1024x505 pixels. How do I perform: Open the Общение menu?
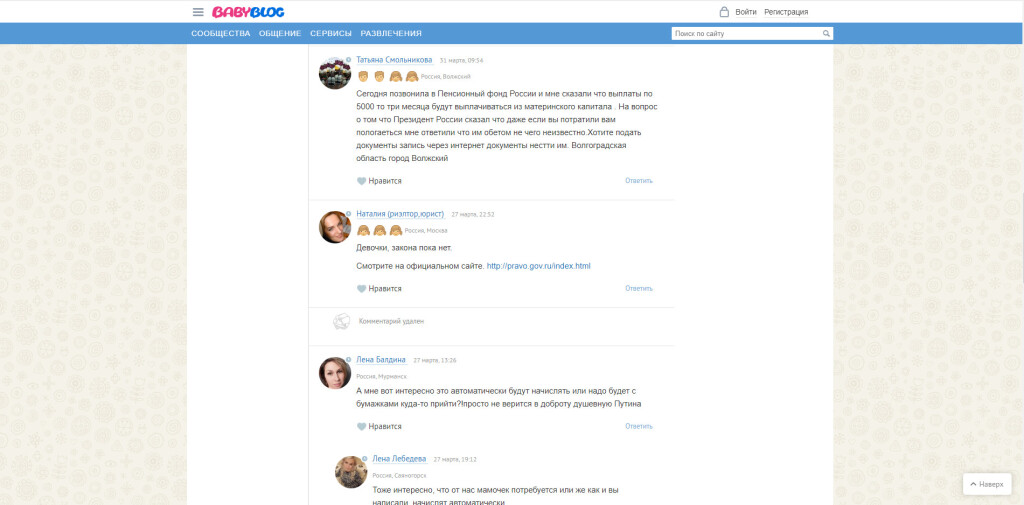tap(280, 34)
